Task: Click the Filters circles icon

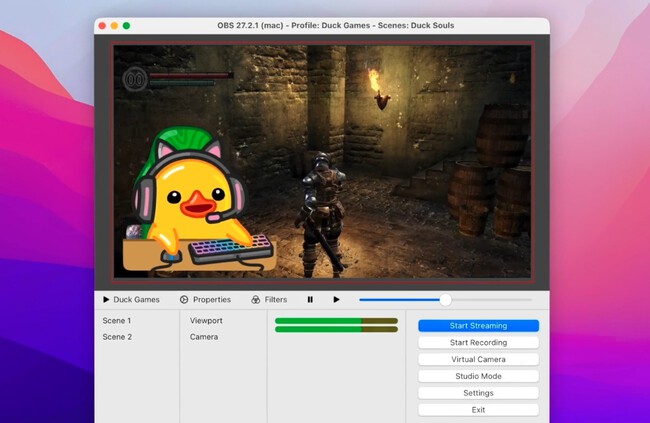Action: tap(256, 299)
